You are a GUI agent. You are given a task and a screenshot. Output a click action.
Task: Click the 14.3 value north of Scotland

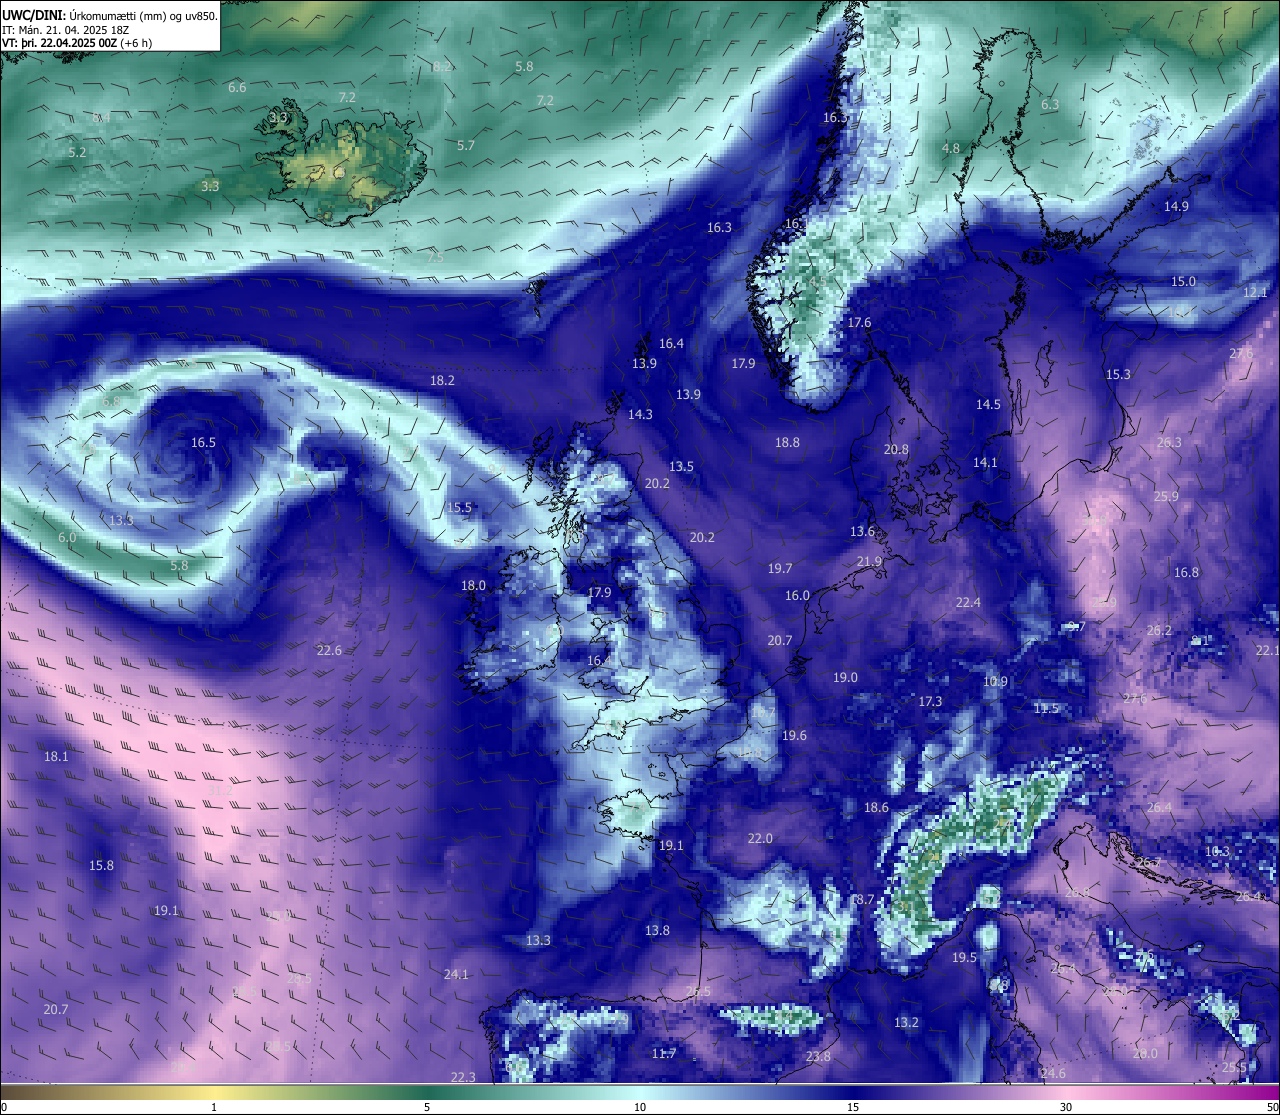[x=640, y=414]
